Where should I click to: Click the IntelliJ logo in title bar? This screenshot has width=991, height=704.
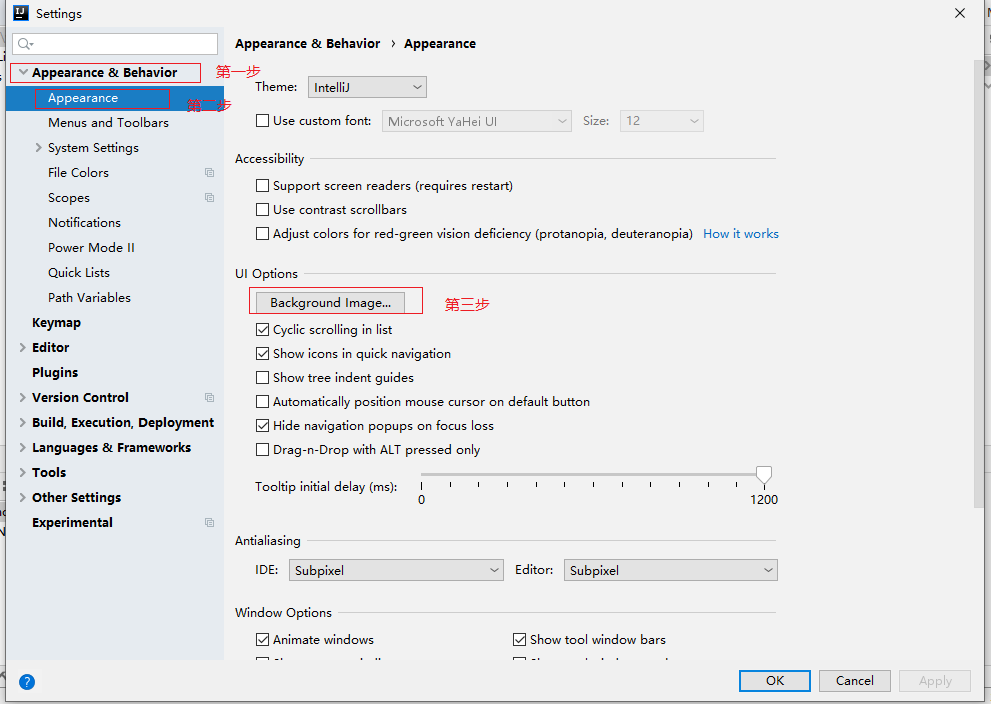21,13
